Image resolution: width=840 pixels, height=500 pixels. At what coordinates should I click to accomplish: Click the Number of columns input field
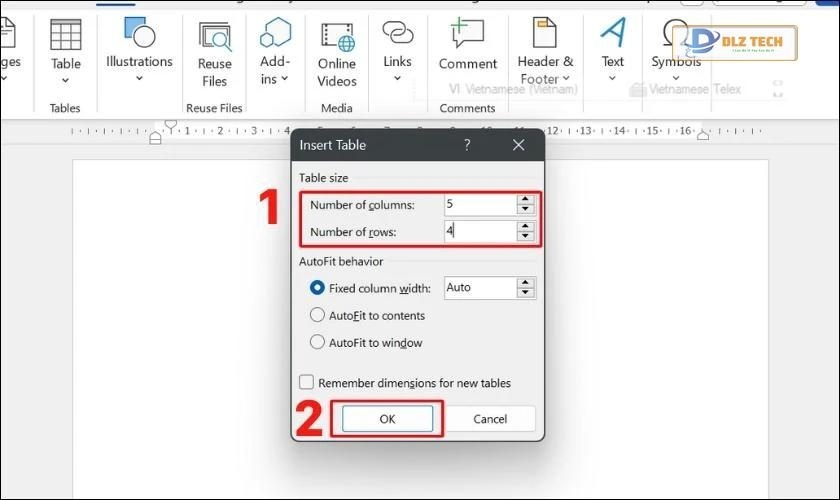click(479, 204)
